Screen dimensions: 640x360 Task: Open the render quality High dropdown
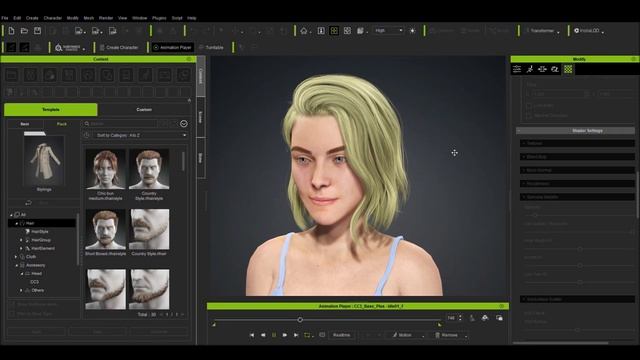pyautogui.click(x=389, y=31)
